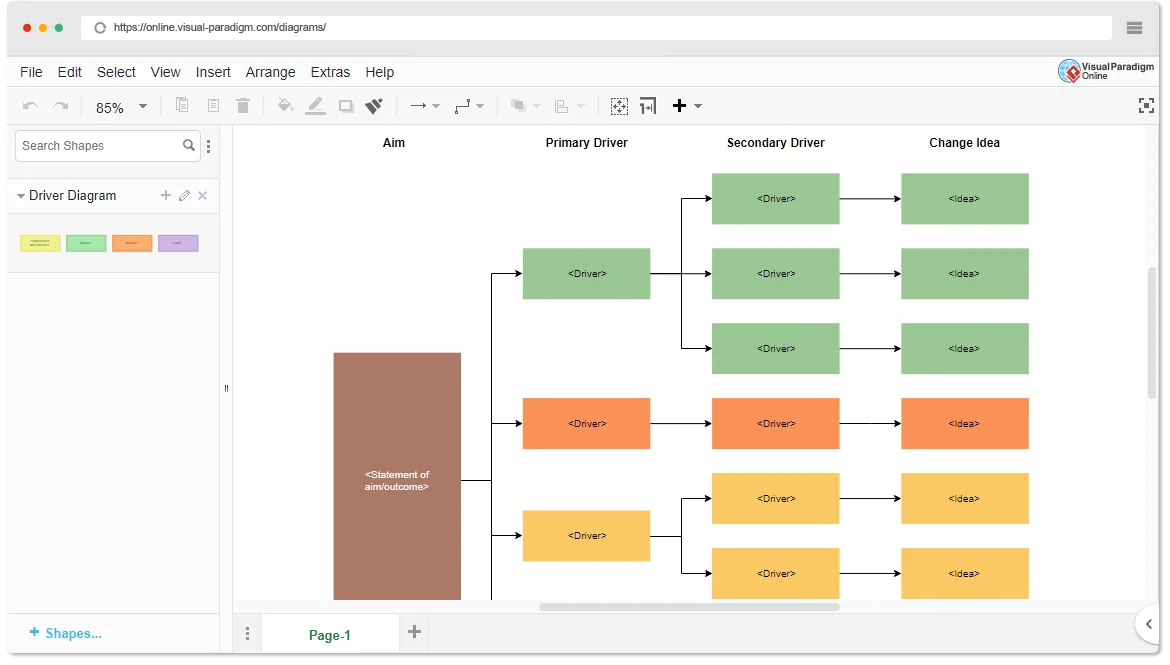Viewport: 1170px width, 665px height.
Task: Open the File menu
Action: pyautogui.click(x=31, y=72)
